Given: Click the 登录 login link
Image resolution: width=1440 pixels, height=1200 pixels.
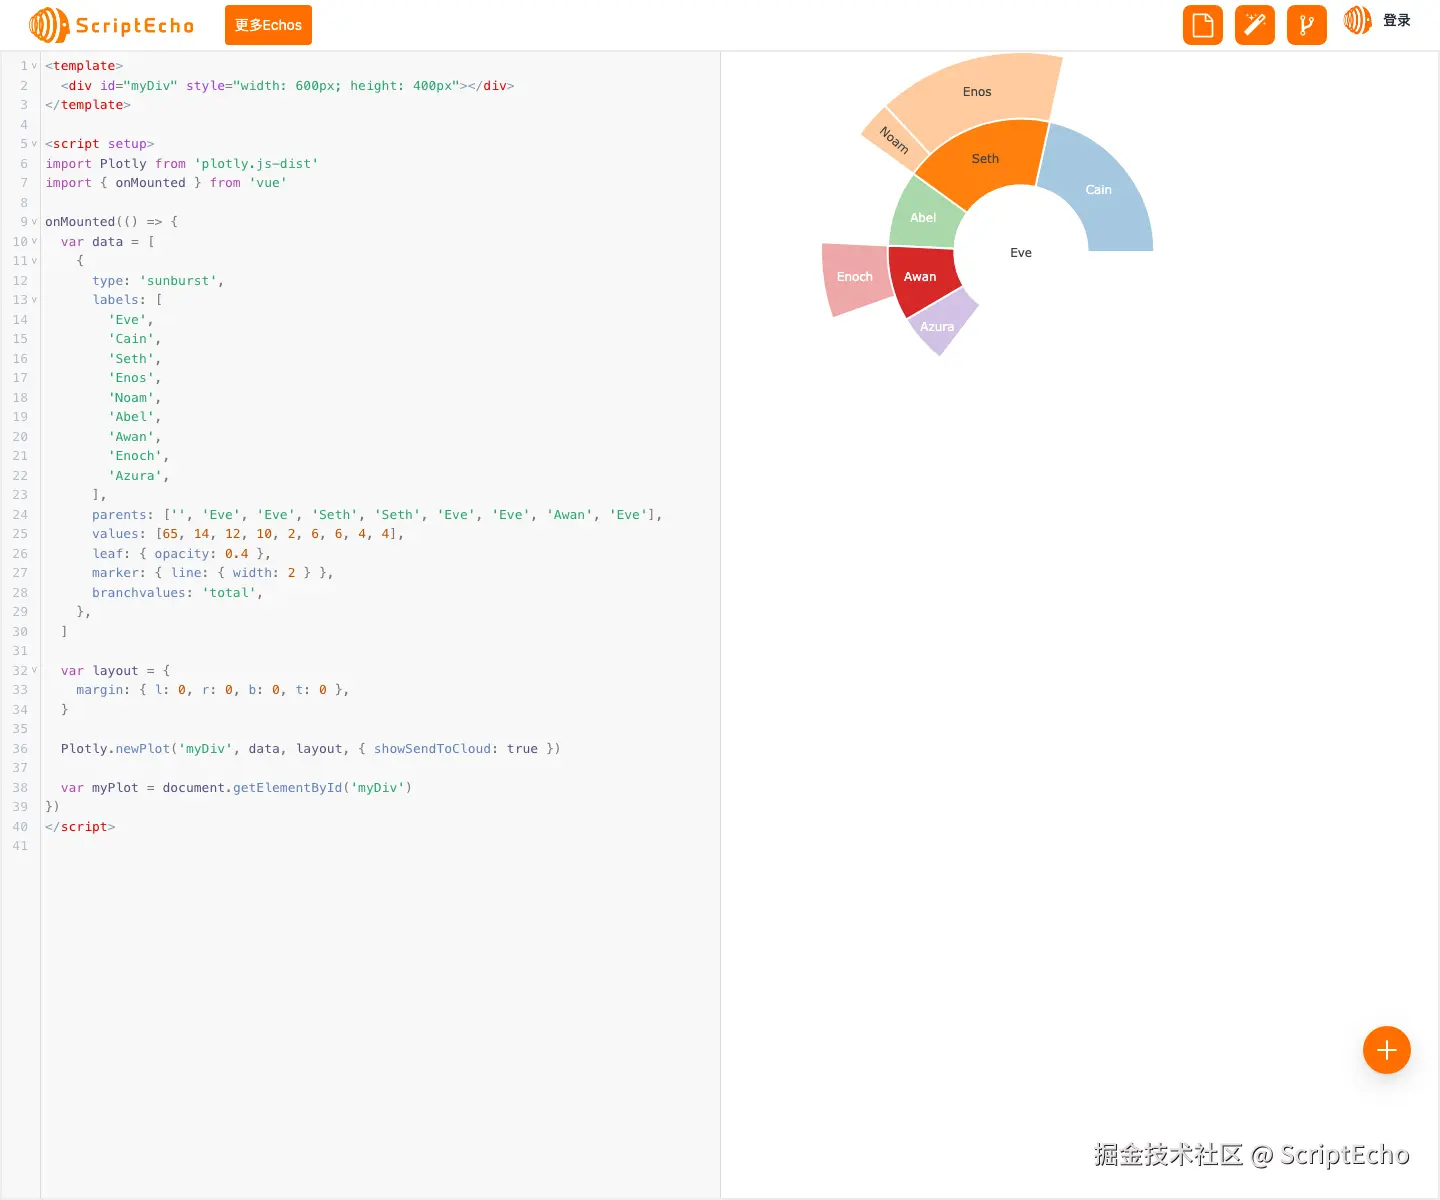Looking at the screenshot, I should coord(1397,20).
